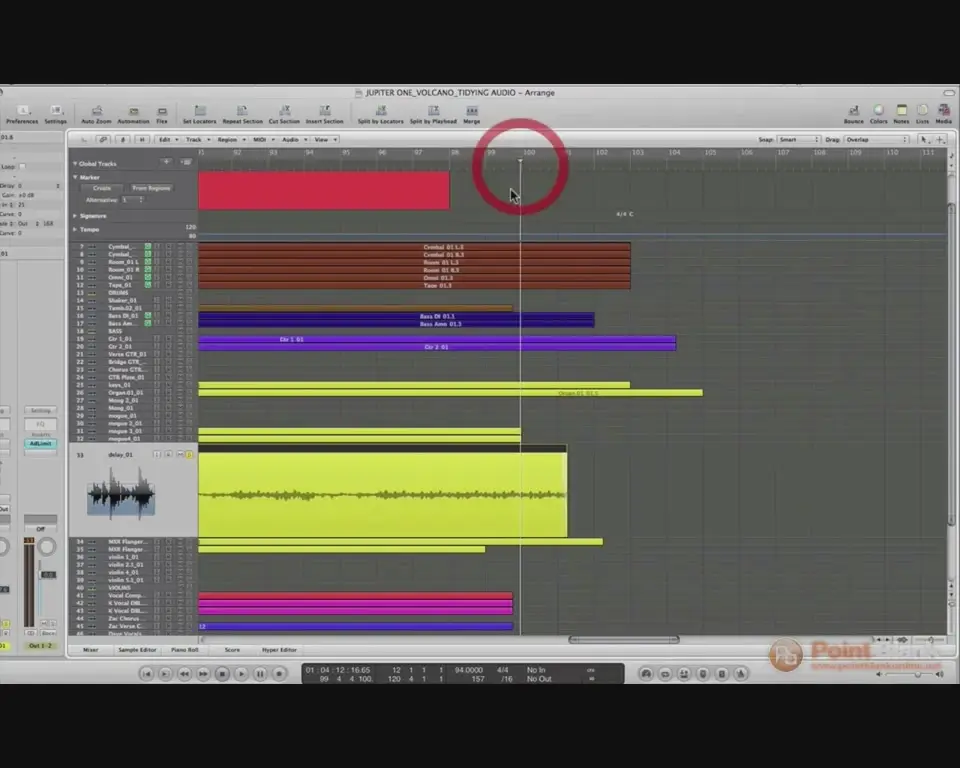Collapse the Global Tracks disclosure triangle
960x768 pixels.
pyautogui.click(x=75, y=164)
